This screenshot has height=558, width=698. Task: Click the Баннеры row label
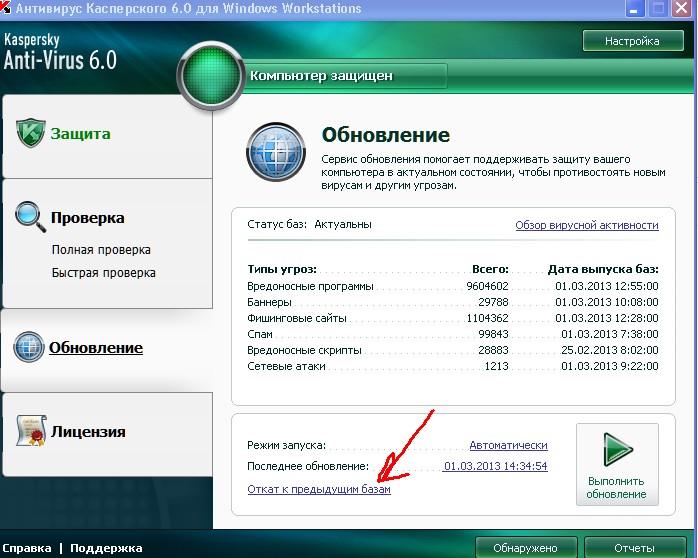tap(269, 302)
